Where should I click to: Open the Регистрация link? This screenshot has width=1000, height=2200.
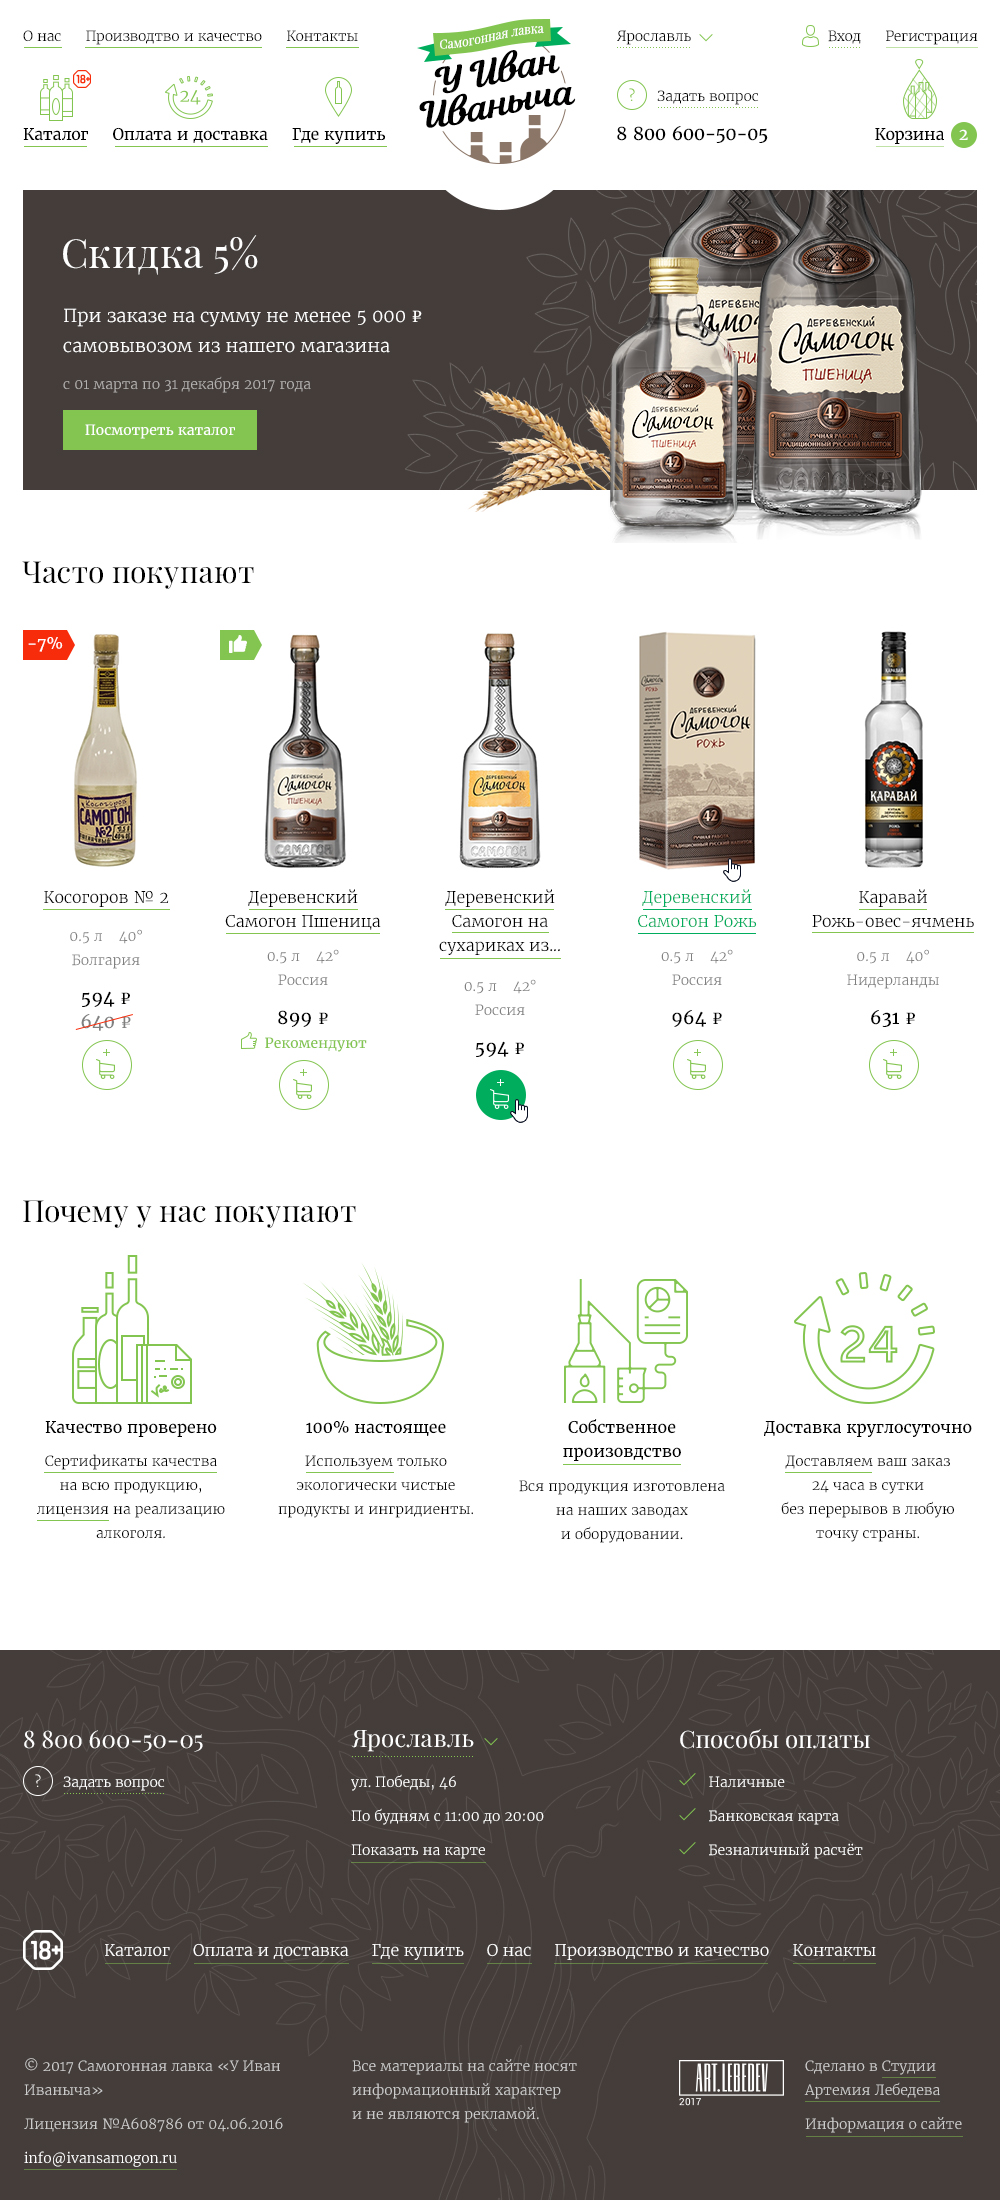click(x=931, y=36)
